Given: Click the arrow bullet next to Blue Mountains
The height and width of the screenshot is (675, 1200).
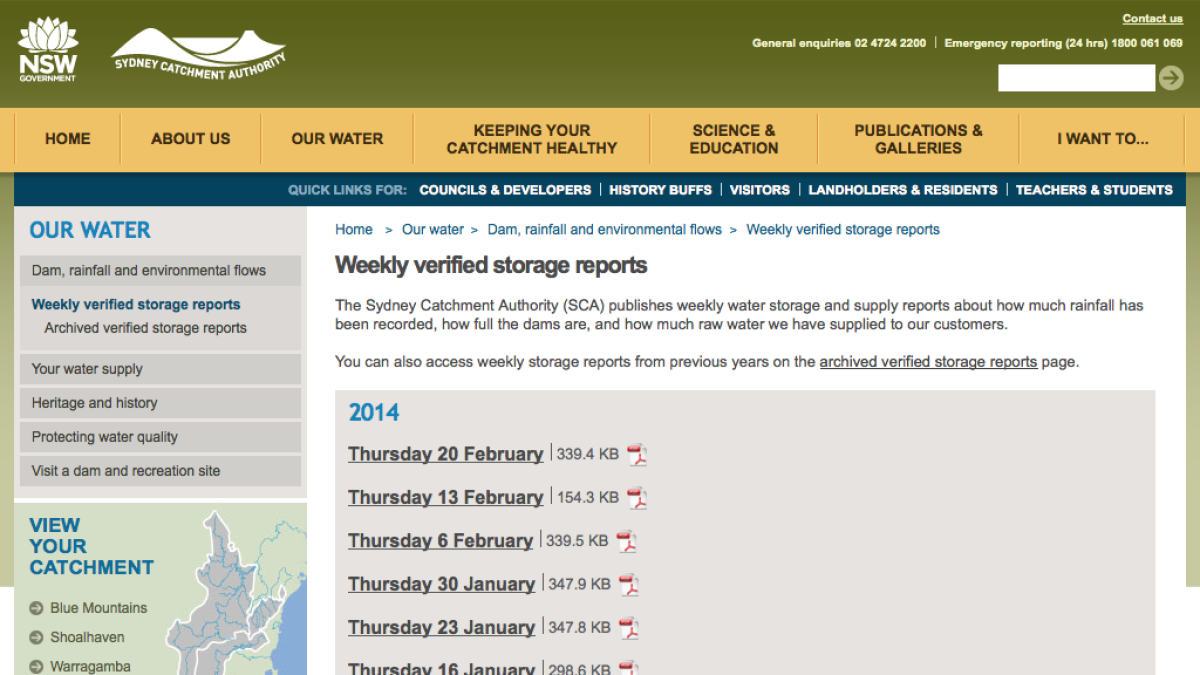Looking at the screenshot, I should click(x=38, y=608).
